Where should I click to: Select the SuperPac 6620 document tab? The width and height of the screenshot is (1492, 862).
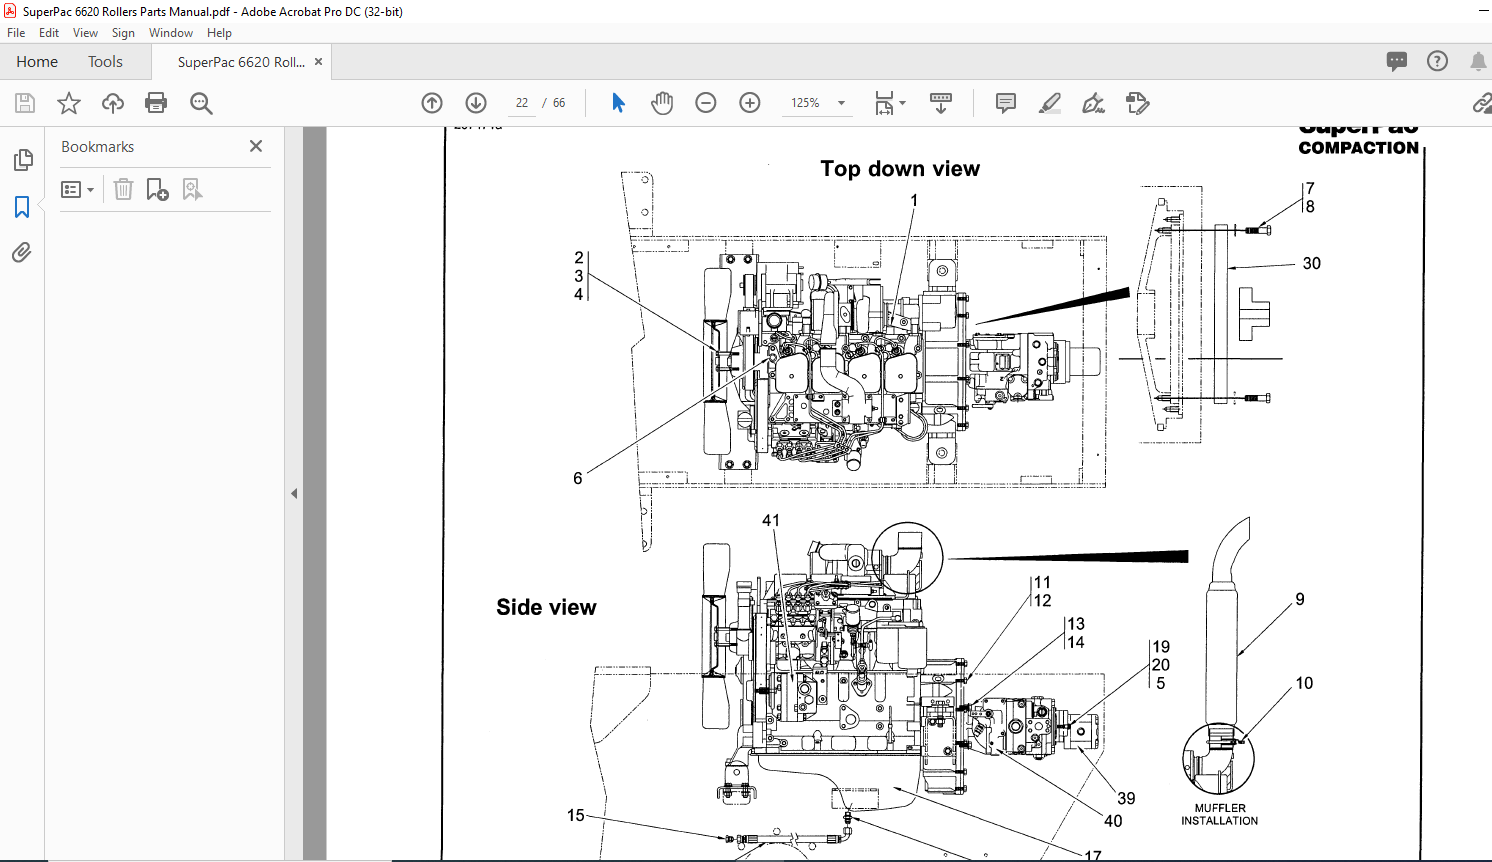[x=241, y=62]
